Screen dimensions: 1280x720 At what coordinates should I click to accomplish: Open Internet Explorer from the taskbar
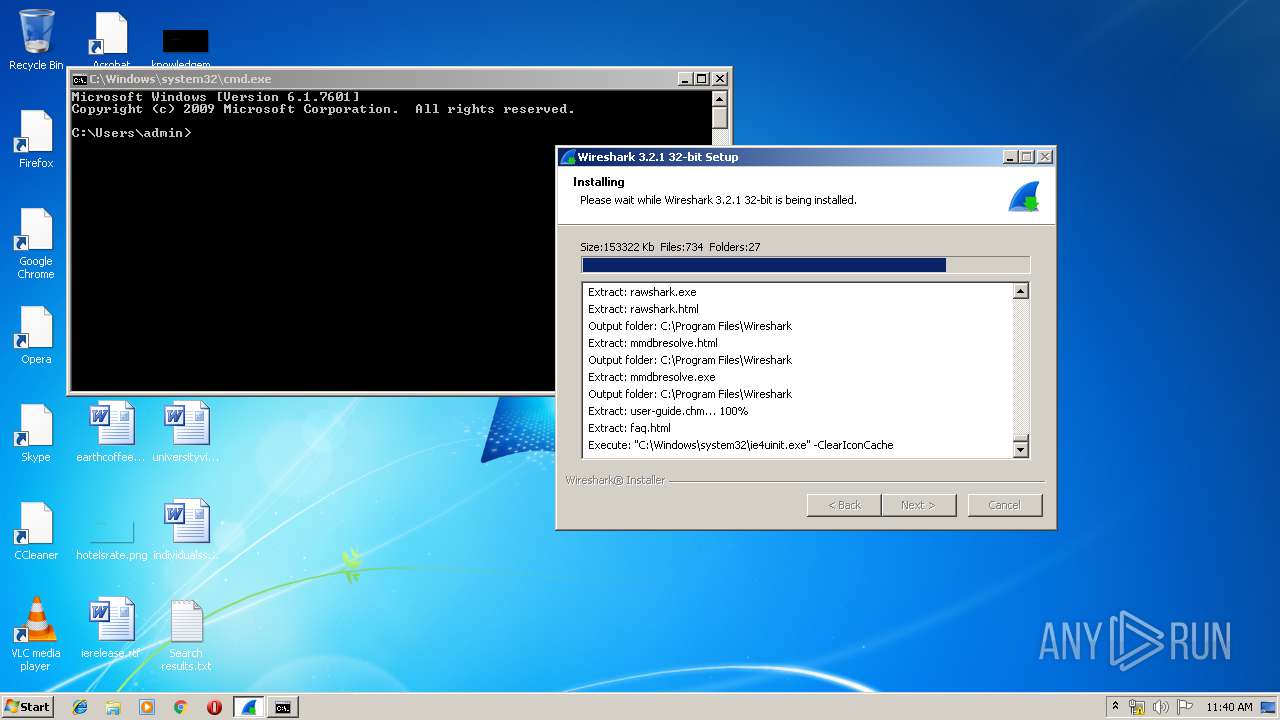point(80,707)
